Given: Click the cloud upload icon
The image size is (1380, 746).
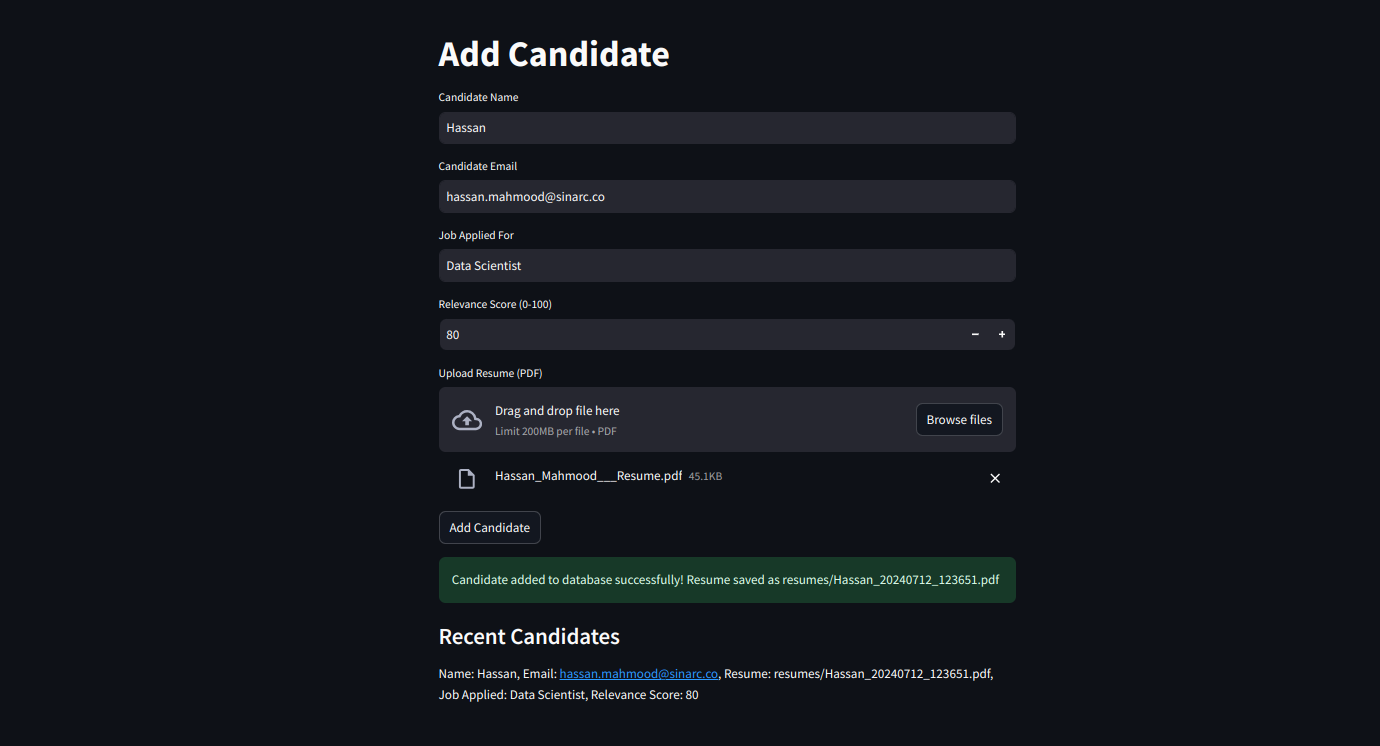Looking at the screenshot, I should click(x=467, y=420).
